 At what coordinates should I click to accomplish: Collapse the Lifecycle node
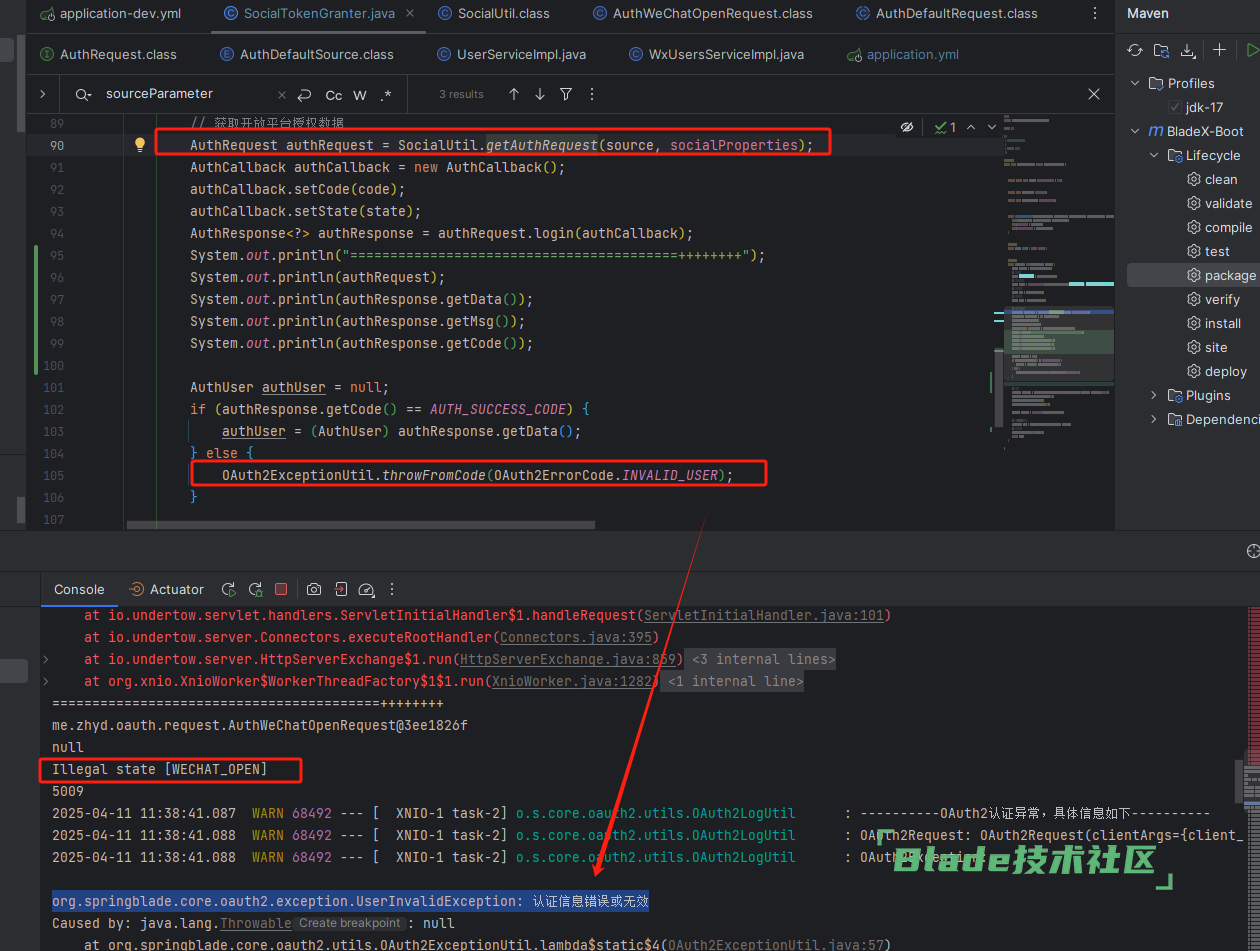click(1154, 155)
